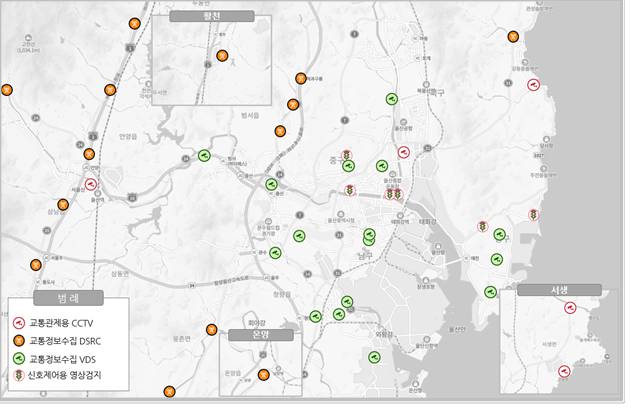The width and height of the screenshot is (631, 410).
Task: Click the DSRC marker next to 삼남 label
Action: point(63,205)
